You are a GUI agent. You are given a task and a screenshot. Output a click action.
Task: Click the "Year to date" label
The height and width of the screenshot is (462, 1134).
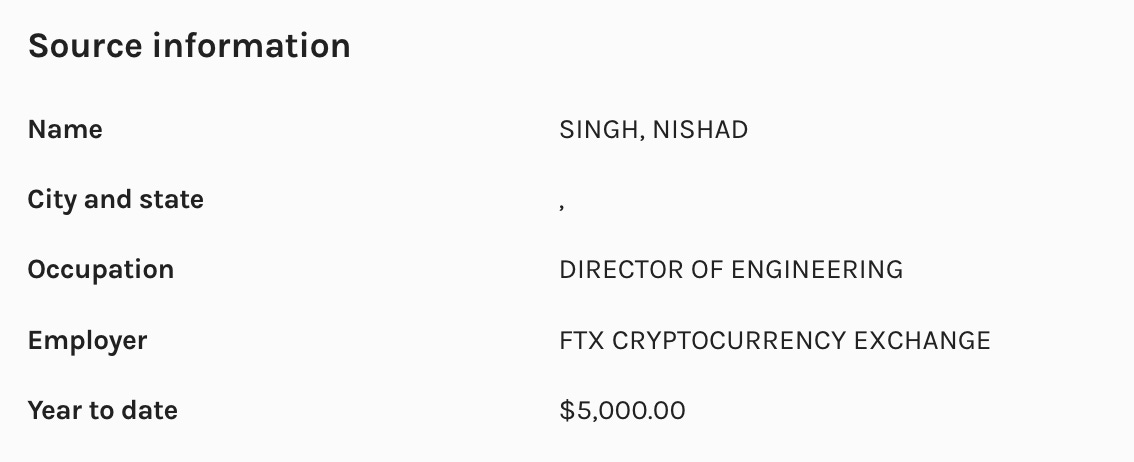(103, 410)
